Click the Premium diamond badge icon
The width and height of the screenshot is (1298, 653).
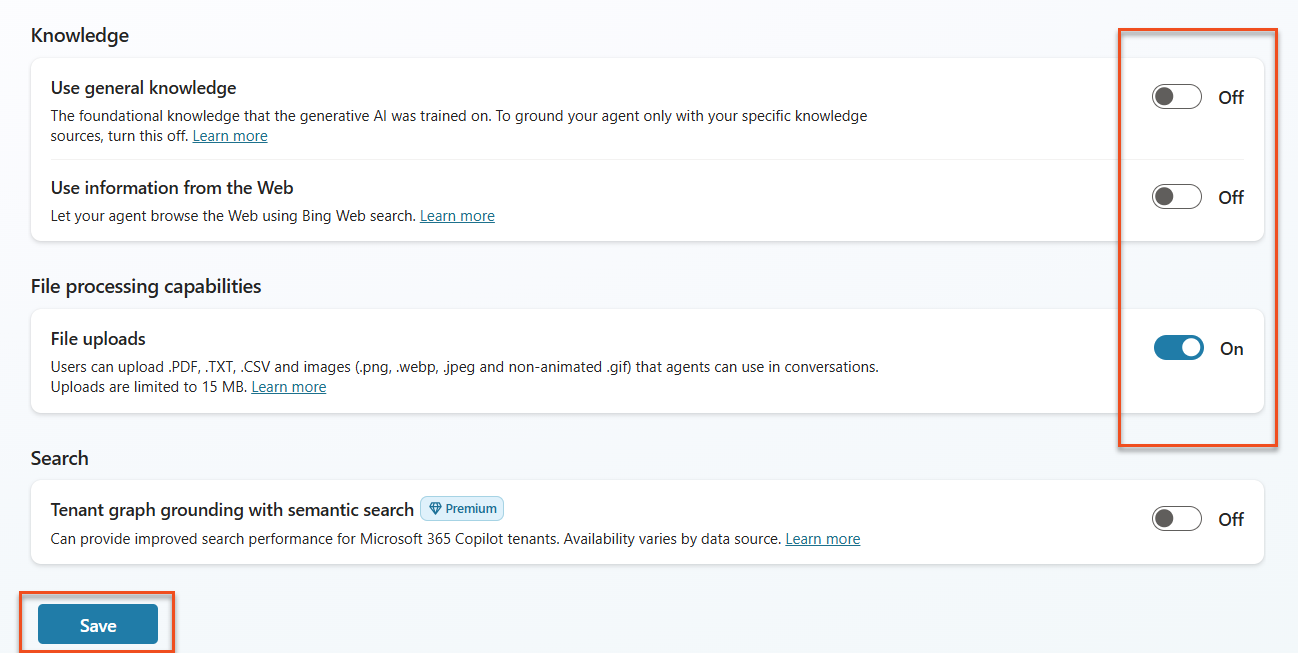(x=461, y=508)
